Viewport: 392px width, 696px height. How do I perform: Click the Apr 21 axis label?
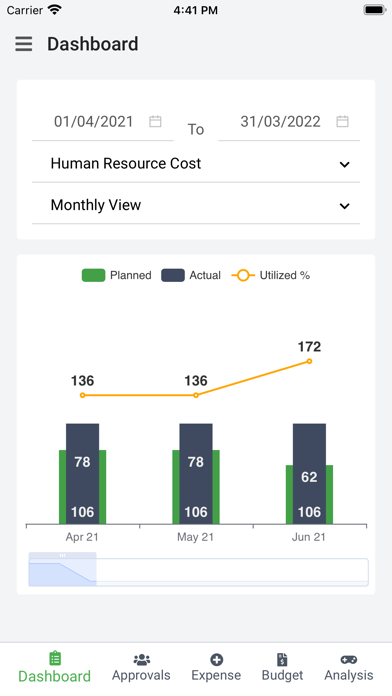(82, 537)
